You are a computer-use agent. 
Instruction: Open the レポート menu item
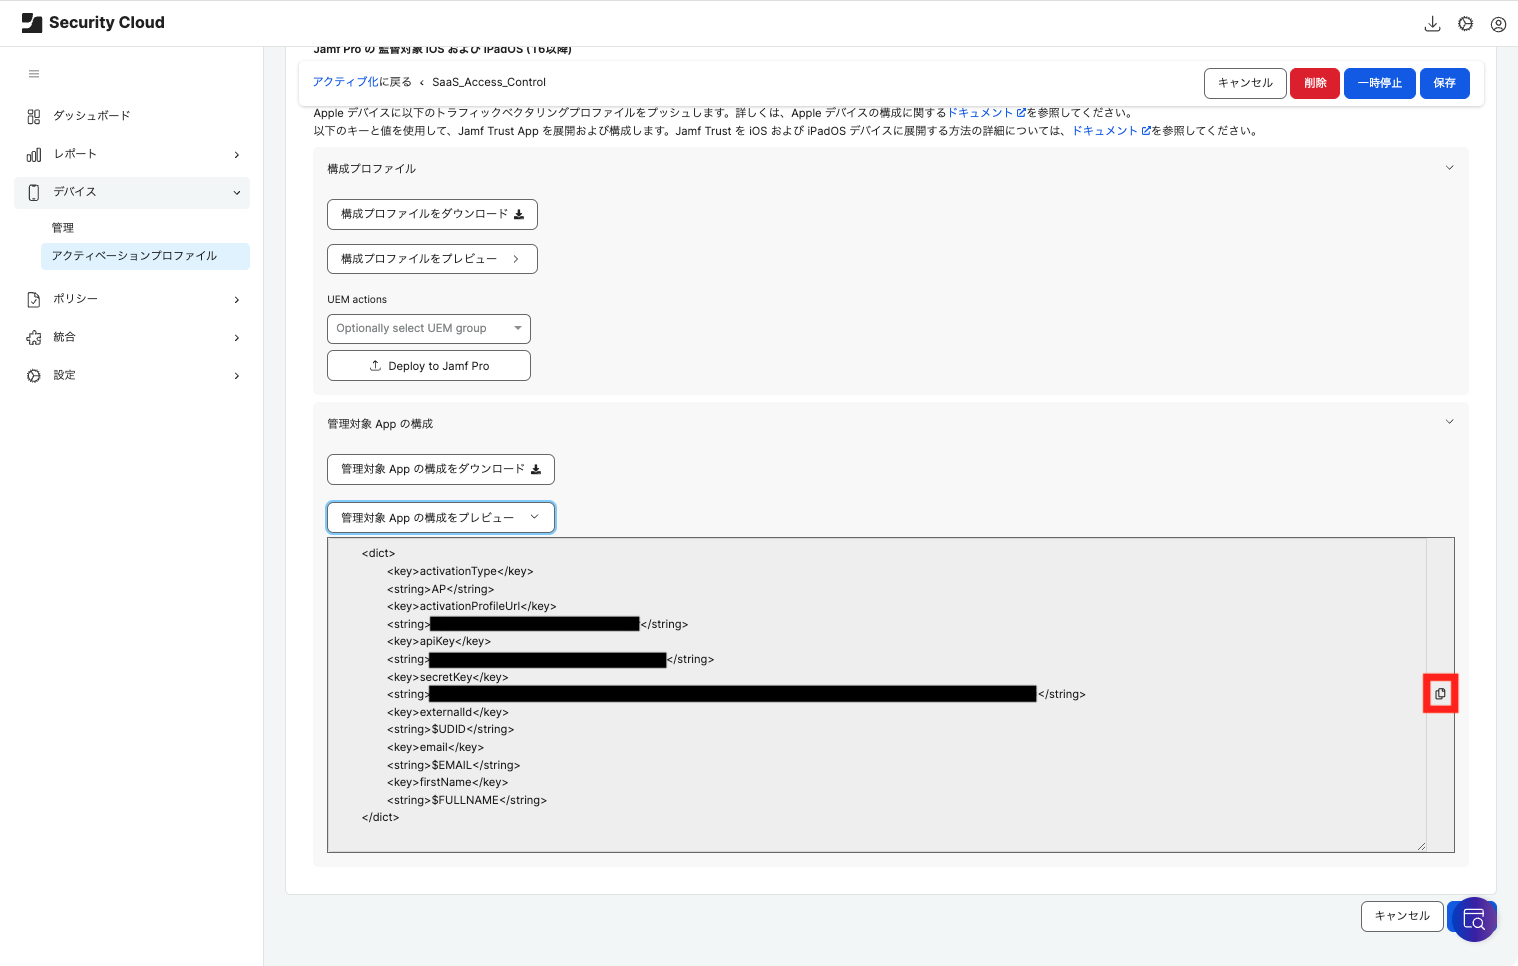[x=132, y=154]
